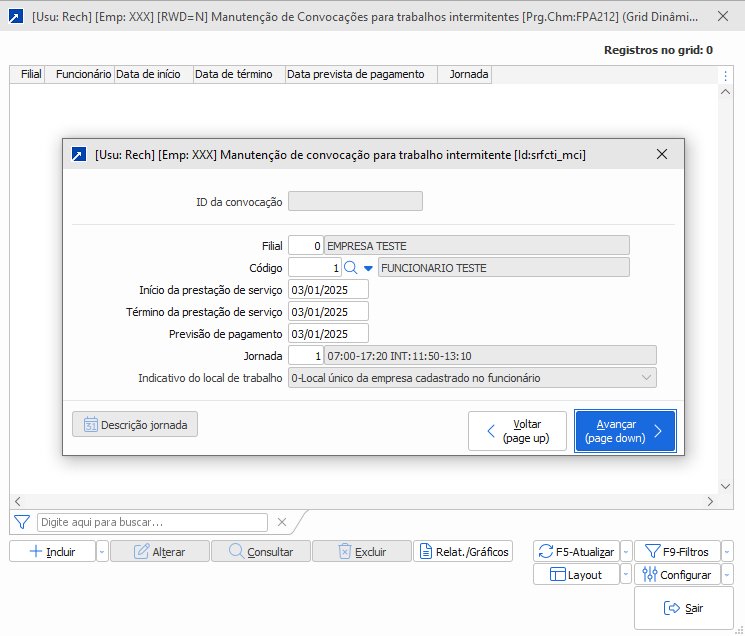Open dropdown arrow next to F9-Filtros
The height and width of the screenshot is (636, 745).
(x=727, y=551)
